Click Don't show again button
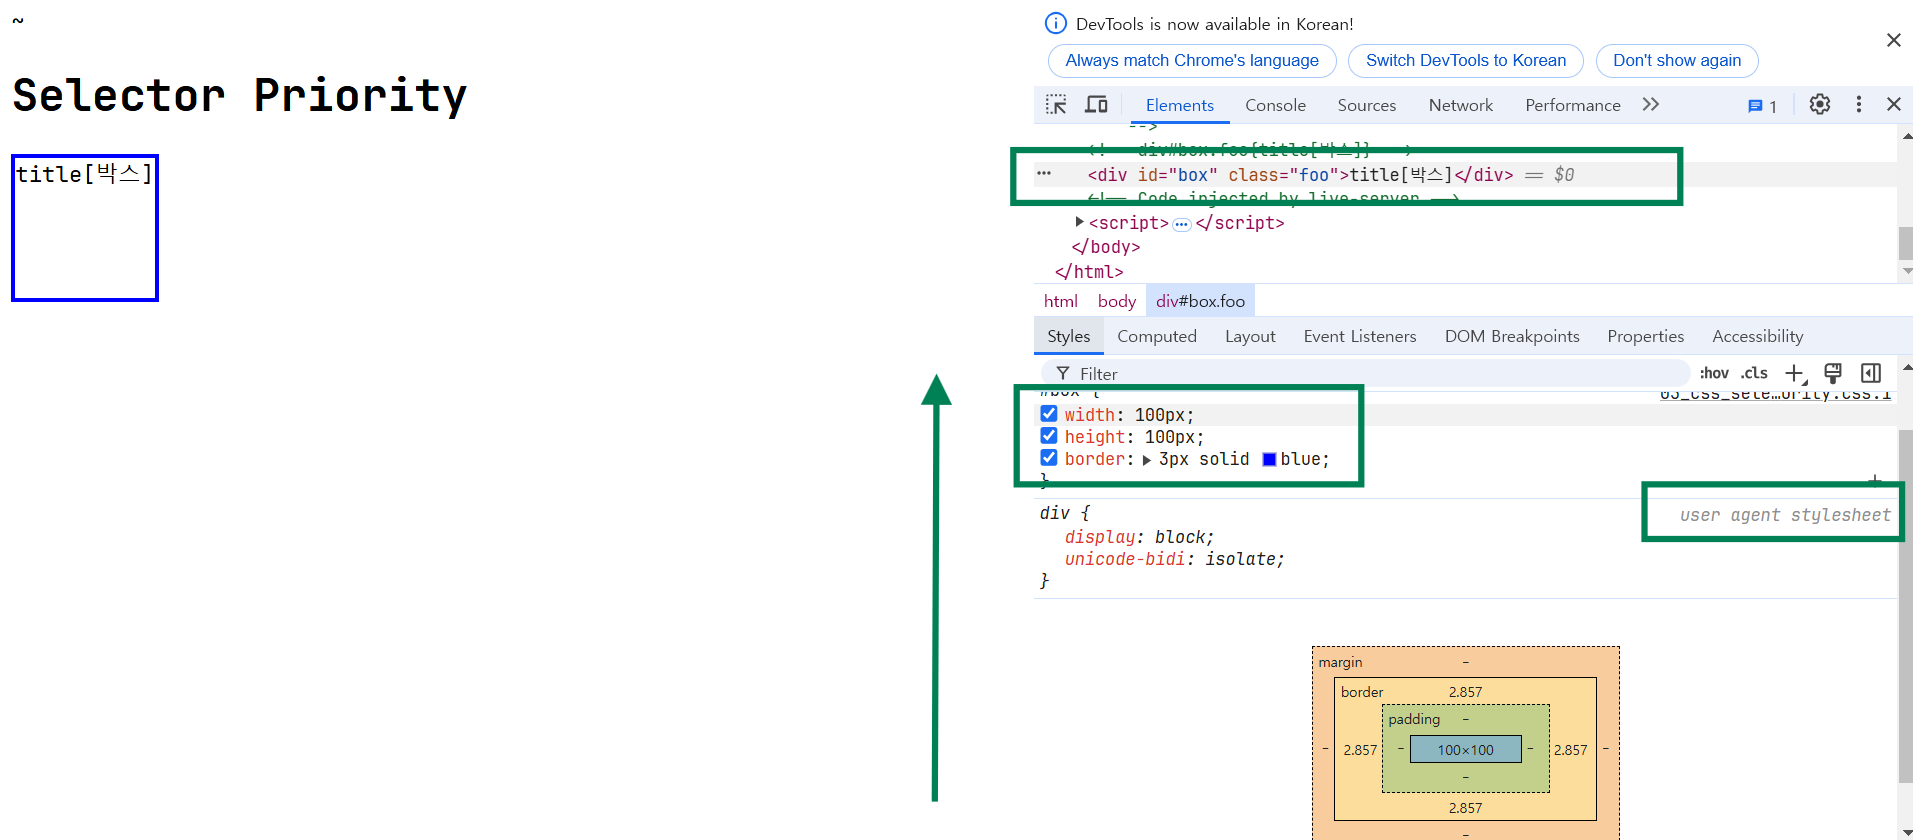Screen dimensions: 1913x840 click(1676, 60)
